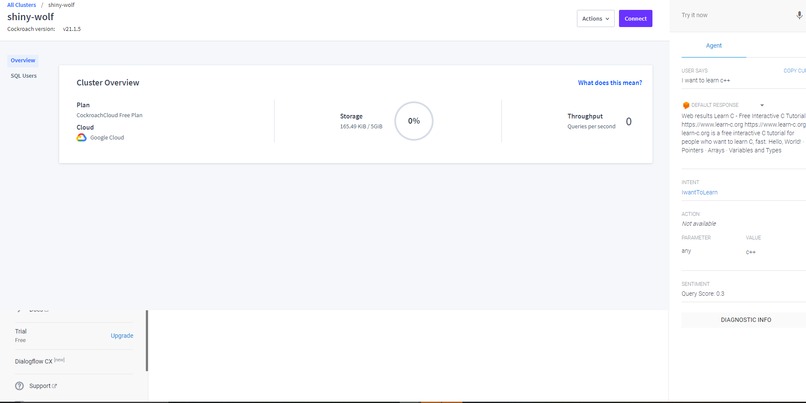Click the 'Query Score: 0.3' sentiment text
The width and height of the screenshot is (806, 403).
tap(703, 294)
